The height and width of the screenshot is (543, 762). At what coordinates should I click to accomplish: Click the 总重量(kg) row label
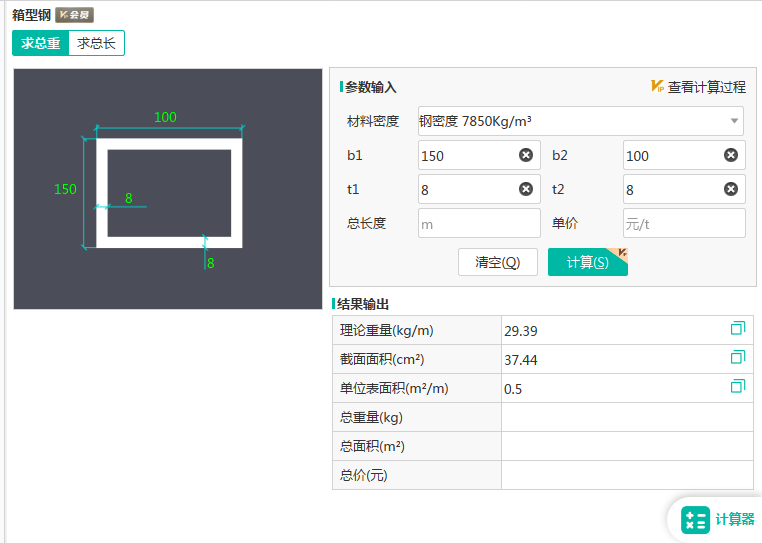[371, 418]
